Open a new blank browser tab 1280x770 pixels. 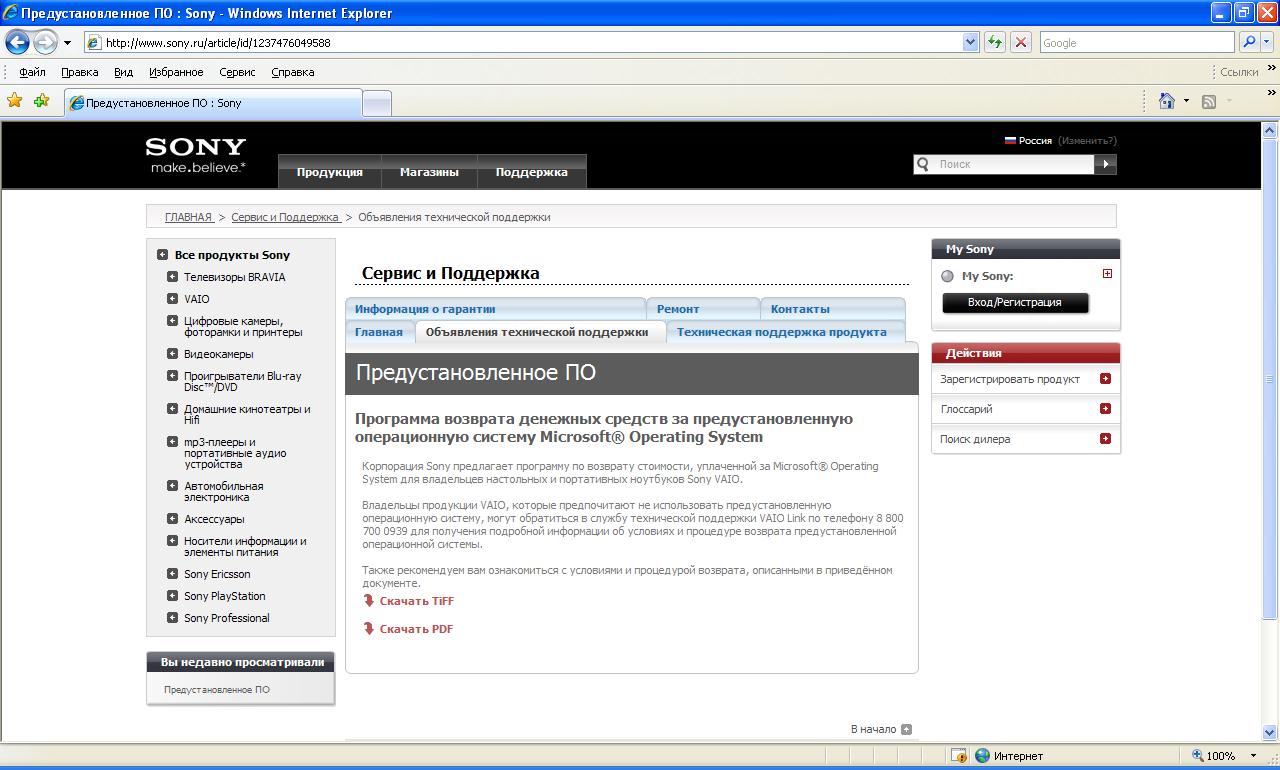click(376, 104)
